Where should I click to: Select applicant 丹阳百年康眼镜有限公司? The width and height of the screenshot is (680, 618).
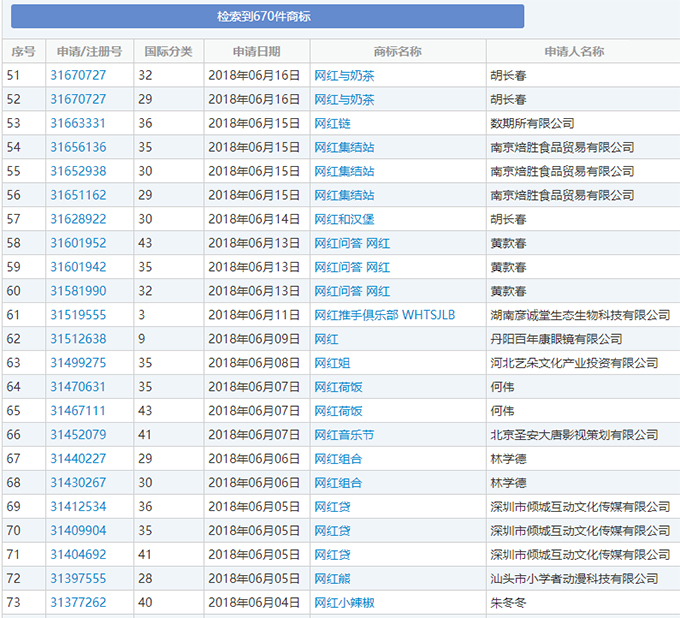(x=556, y=339)
